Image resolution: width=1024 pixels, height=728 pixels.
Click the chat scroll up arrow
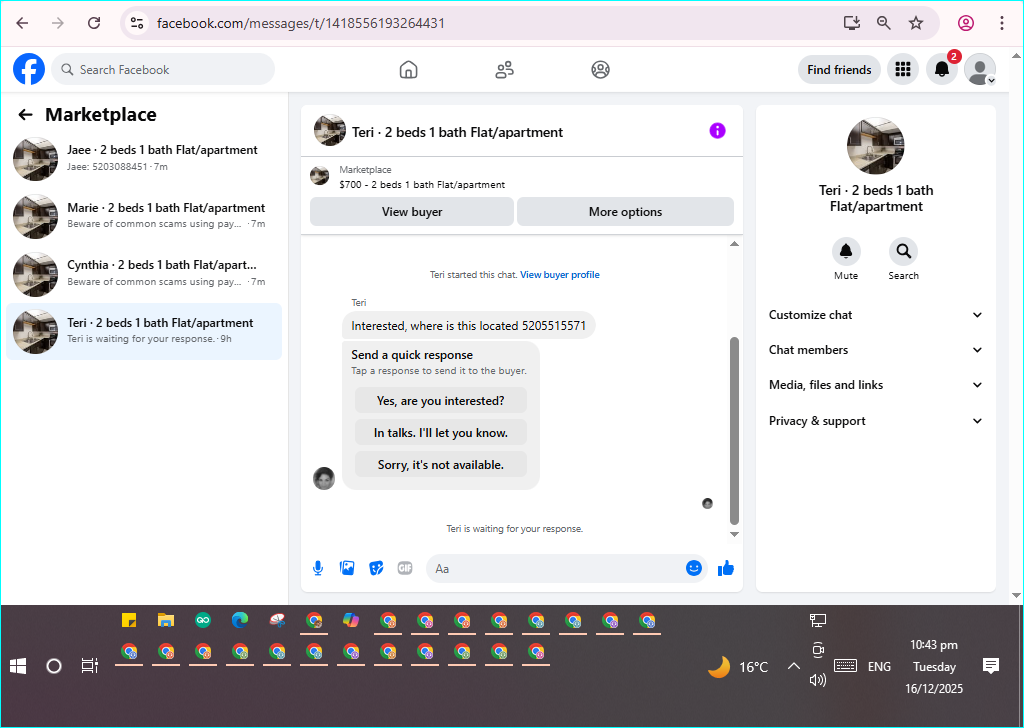734,244
